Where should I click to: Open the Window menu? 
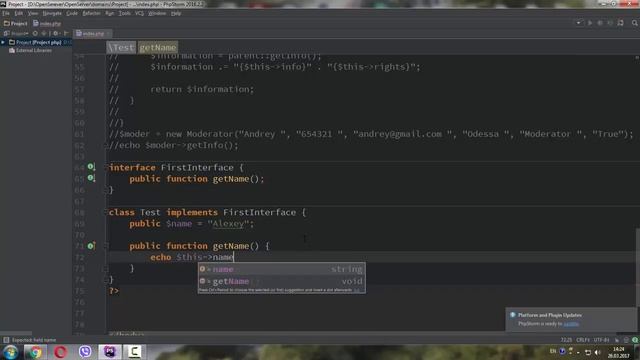click(157, 13)
